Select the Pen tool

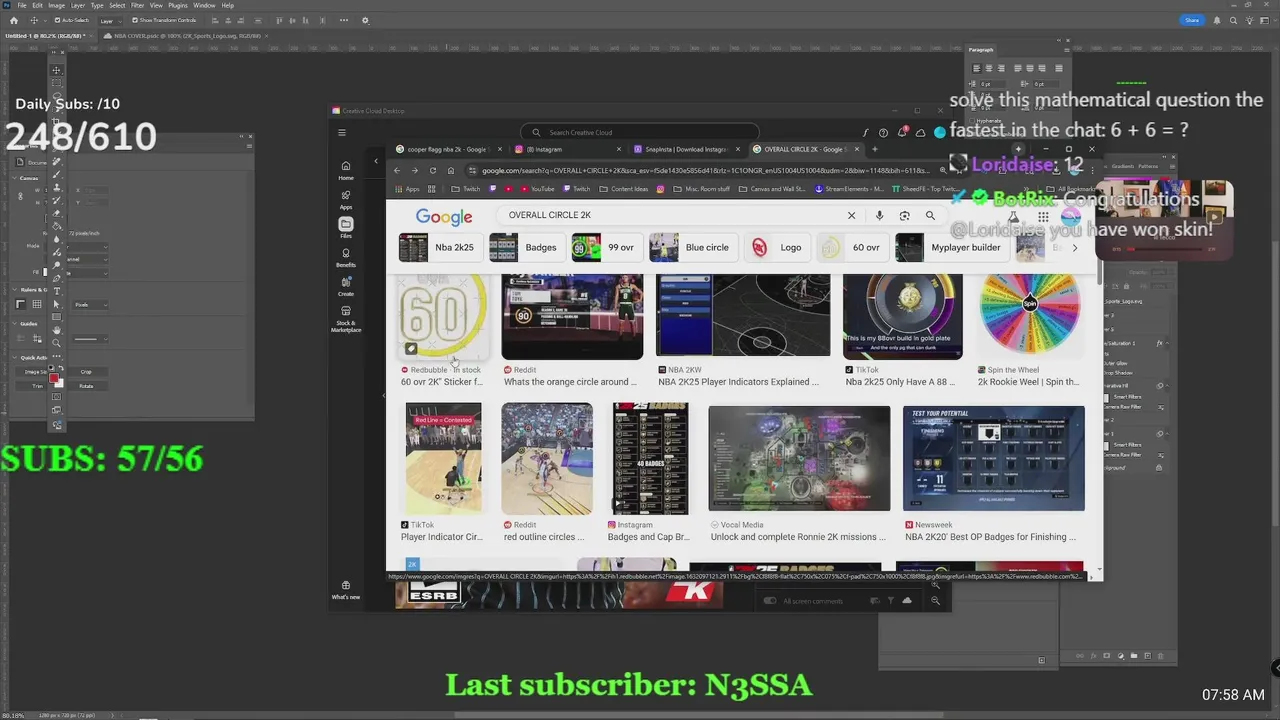click(x=56, y=278)
